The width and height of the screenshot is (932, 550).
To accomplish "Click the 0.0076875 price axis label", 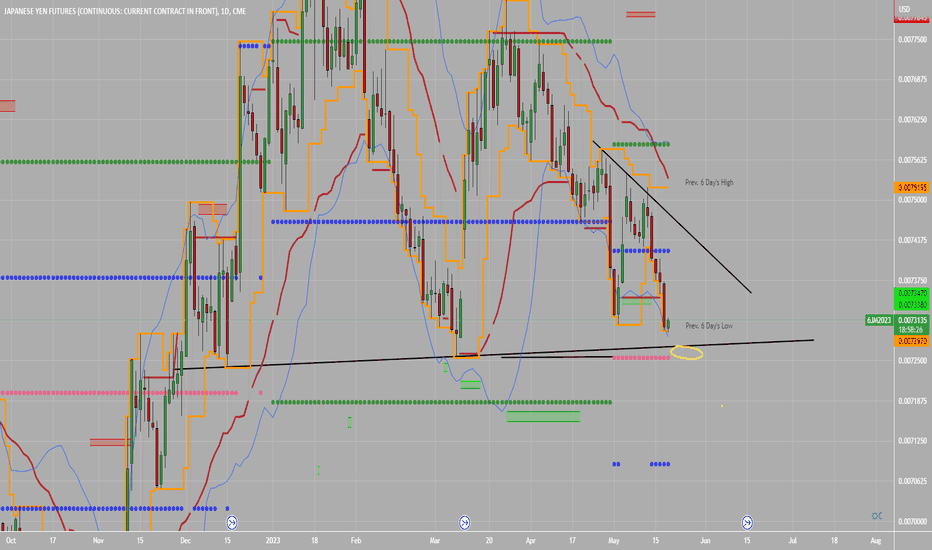I will [912, 79].
